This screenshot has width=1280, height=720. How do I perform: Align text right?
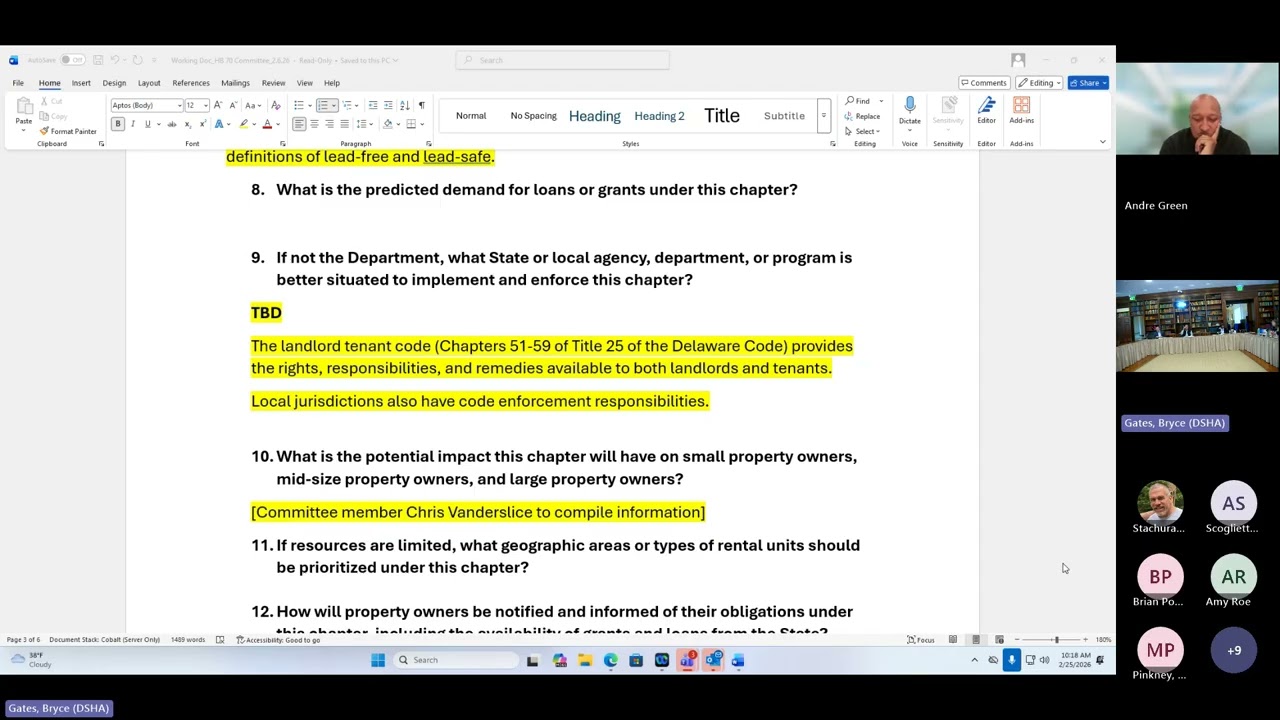[x=329, y=124]
